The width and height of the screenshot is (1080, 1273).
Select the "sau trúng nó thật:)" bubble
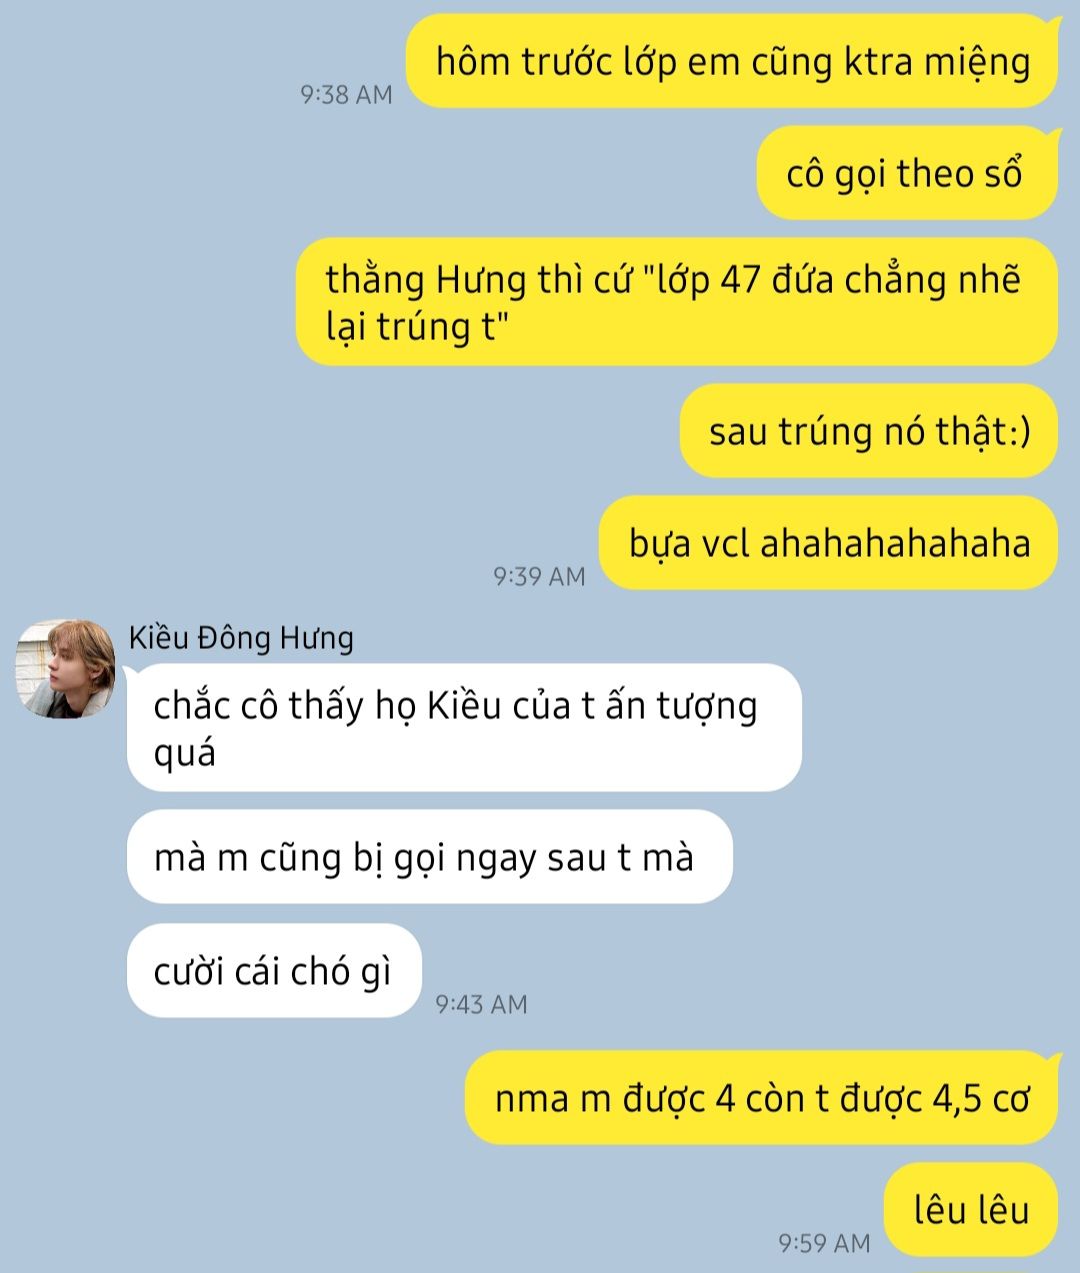coord(869,430)
